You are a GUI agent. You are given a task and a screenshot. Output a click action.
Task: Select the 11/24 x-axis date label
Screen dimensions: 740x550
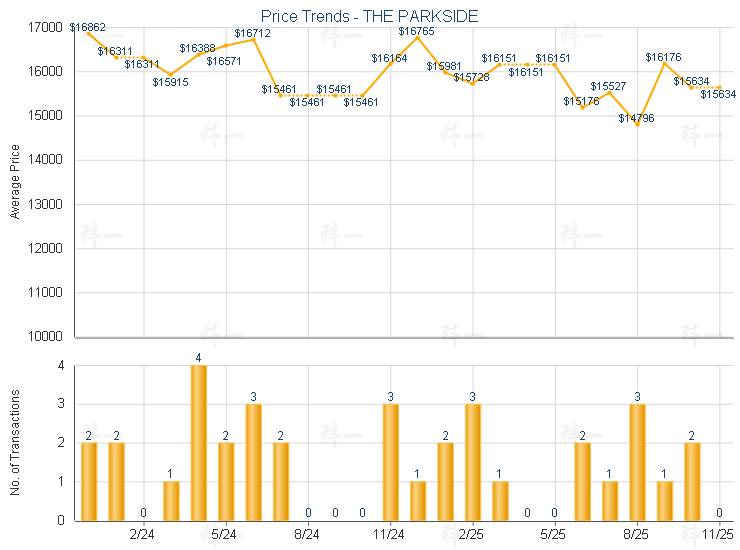(x=390, y=534)
